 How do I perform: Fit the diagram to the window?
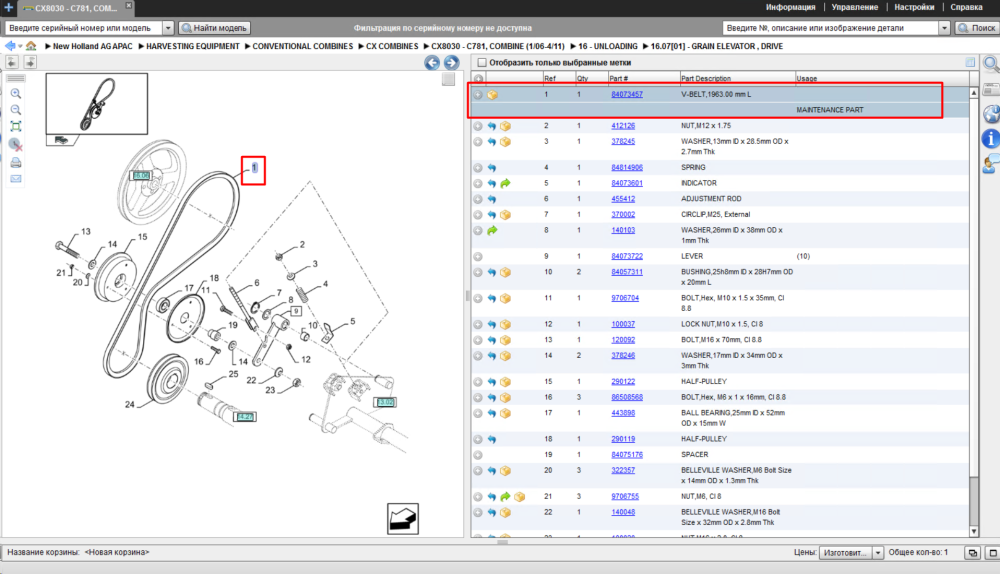(16, 126)
